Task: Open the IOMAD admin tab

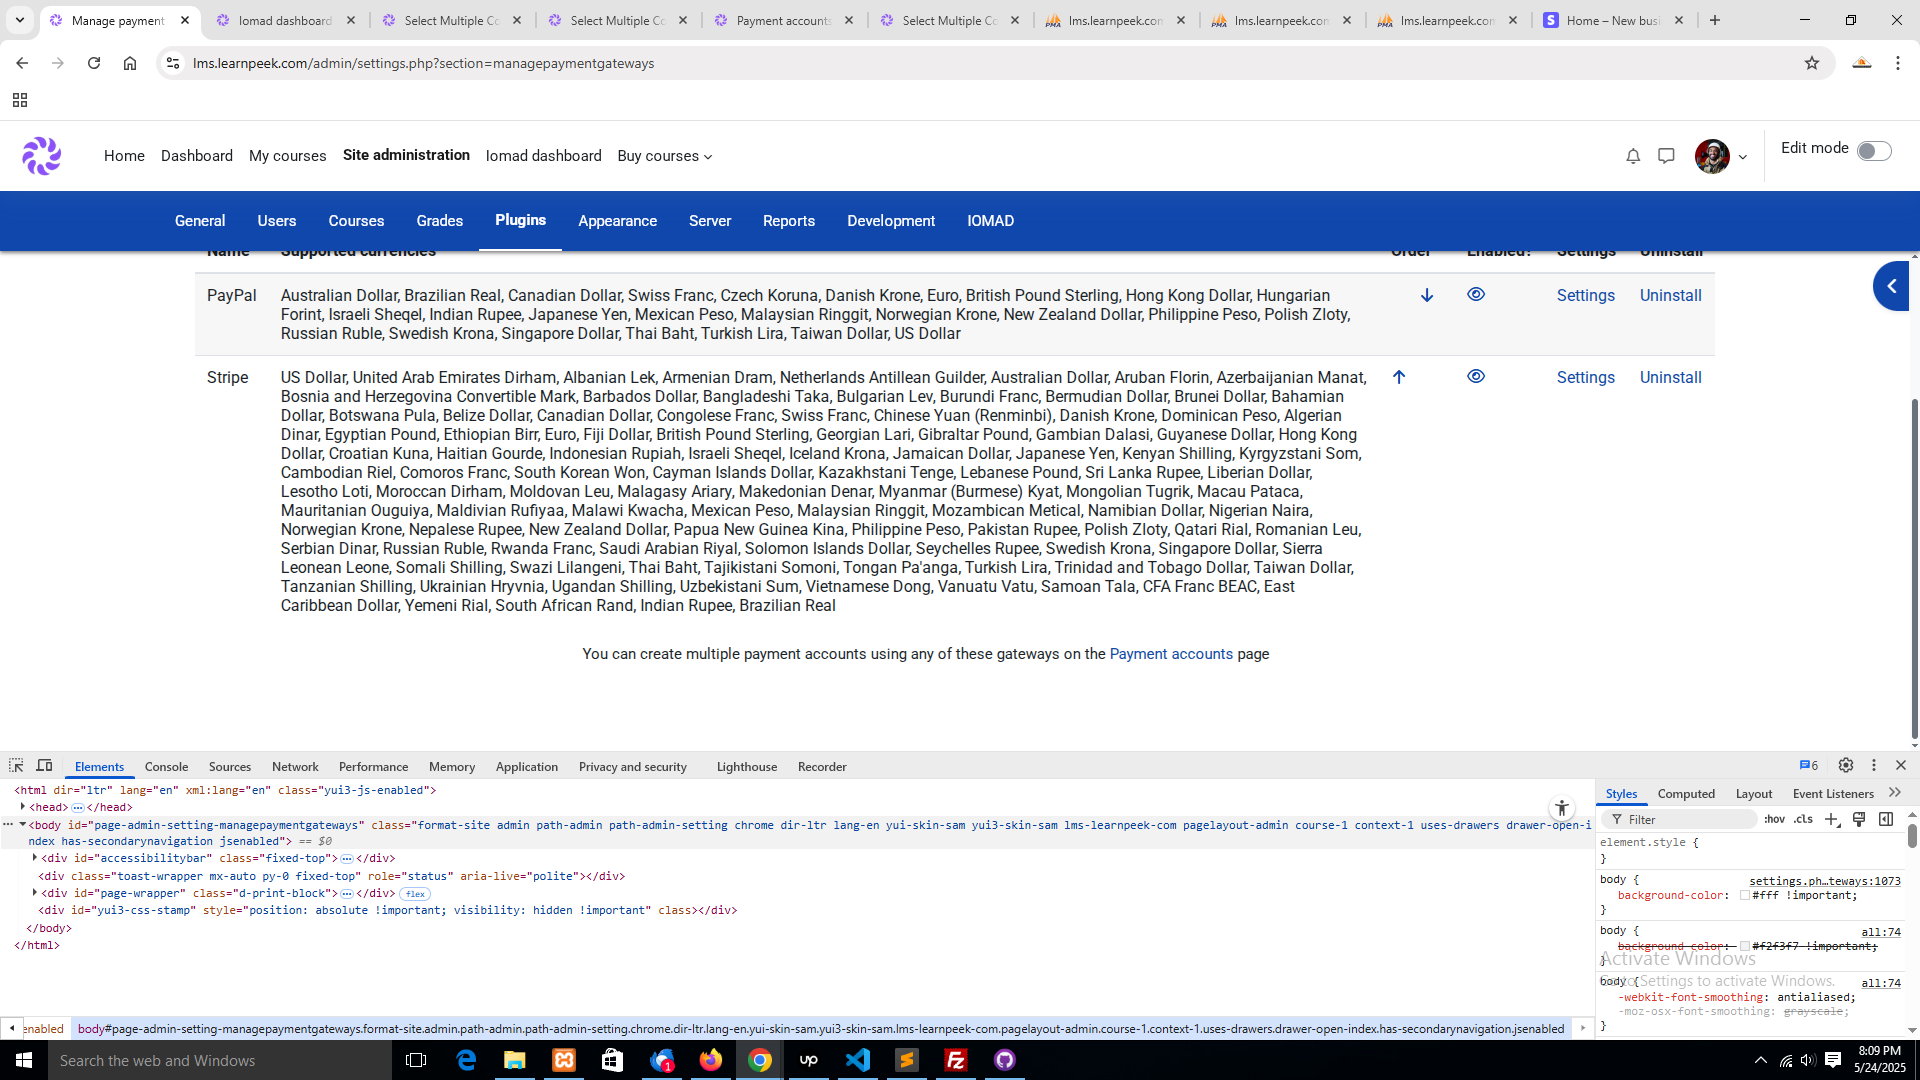Action: point(990,221)
